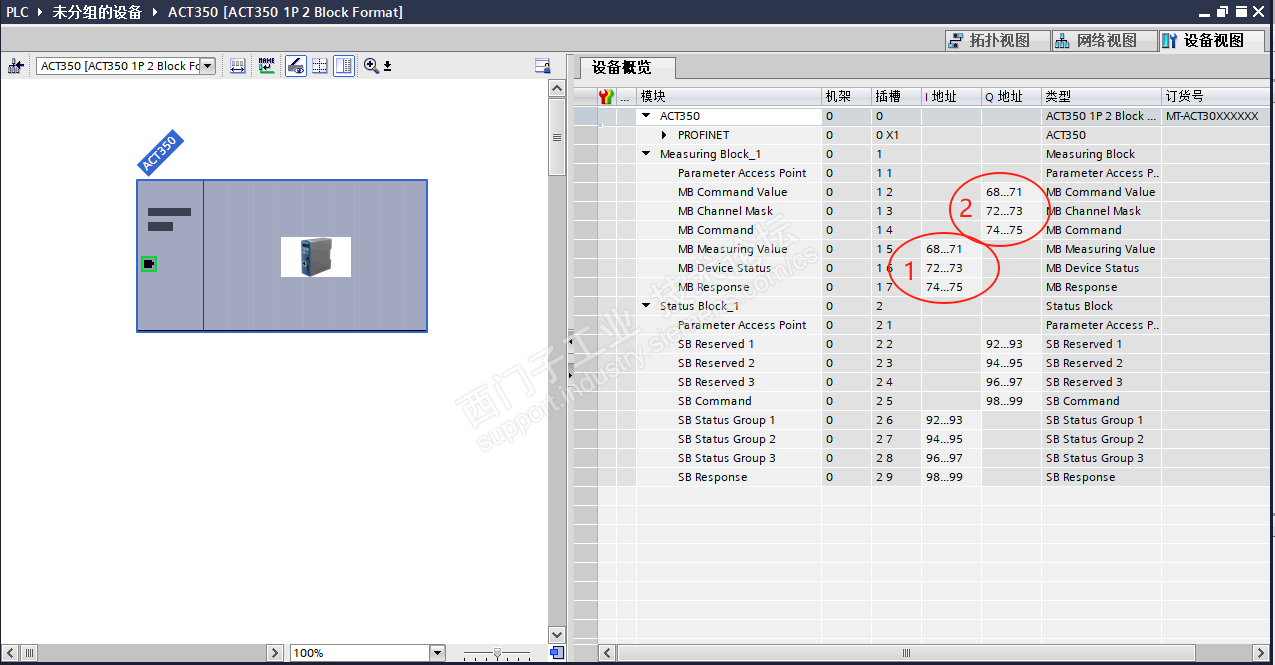Click the device view horizontal scrollbar left arrow

coord(11,653)
